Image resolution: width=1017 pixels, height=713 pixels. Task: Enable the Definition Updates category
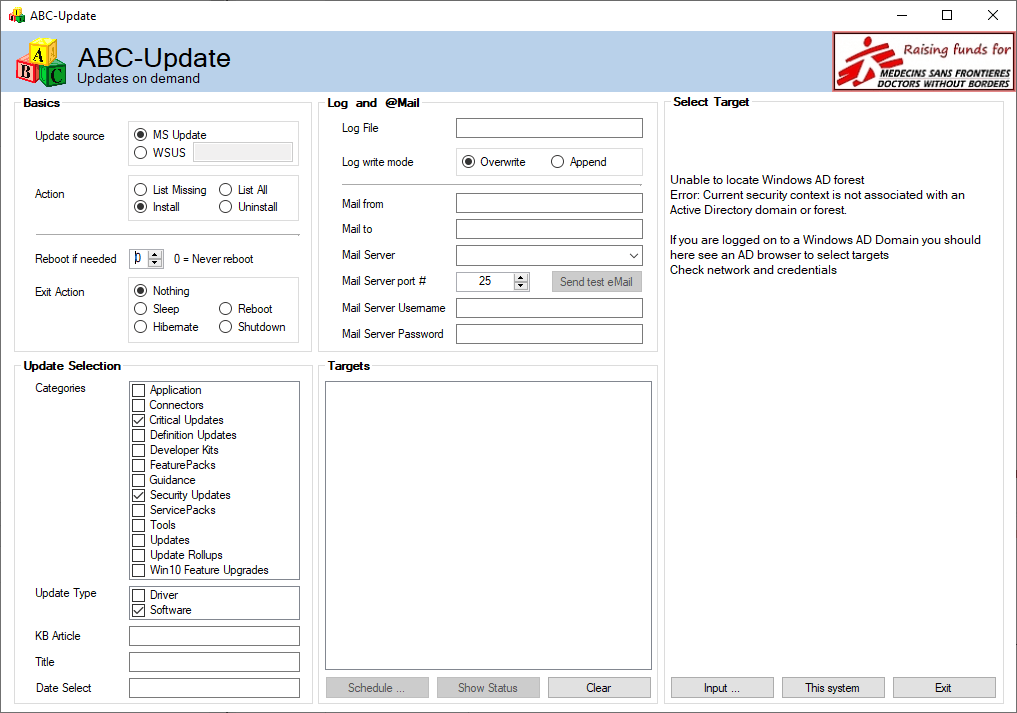[x=139, y=435]
